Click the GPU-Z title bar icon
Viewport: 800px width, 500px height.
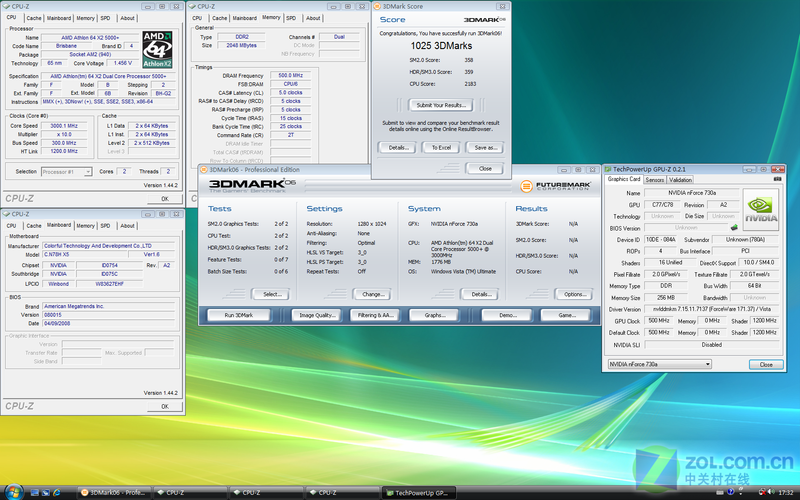(608, 169)
